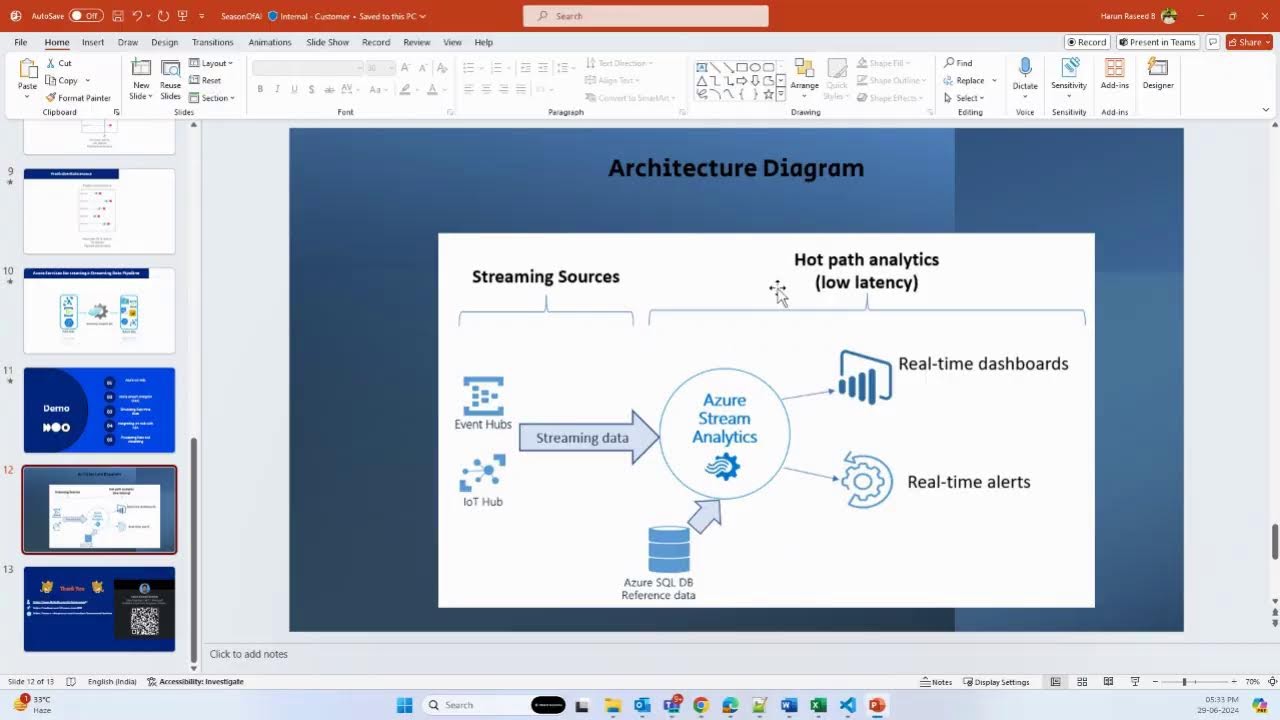Click the Find magnifier
Image resolution: width=1280 pixels, height=720 pixels.
(958, 63)
